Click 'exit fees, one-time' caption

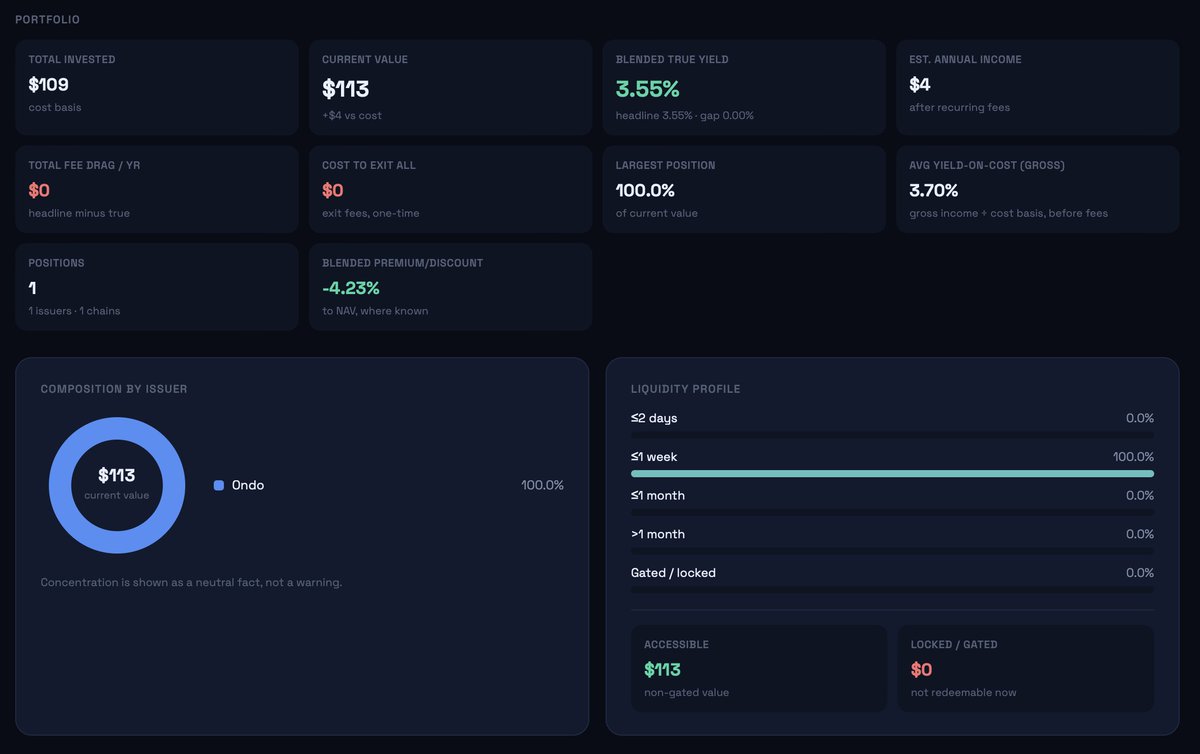(371, 213)
